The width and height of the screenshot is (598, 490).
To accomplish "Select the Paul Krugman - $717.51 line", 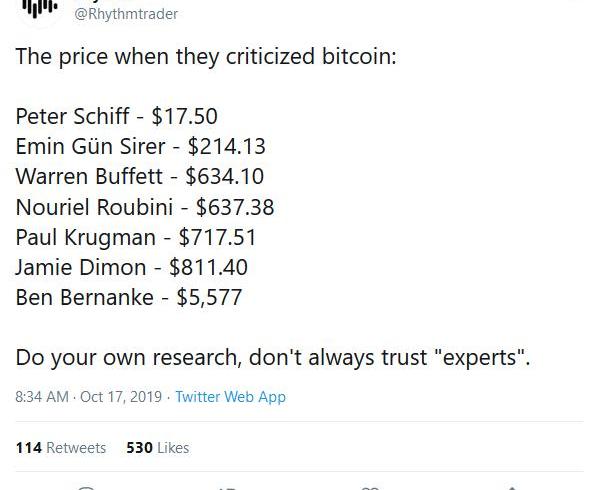I will click(x=136, y=237).
